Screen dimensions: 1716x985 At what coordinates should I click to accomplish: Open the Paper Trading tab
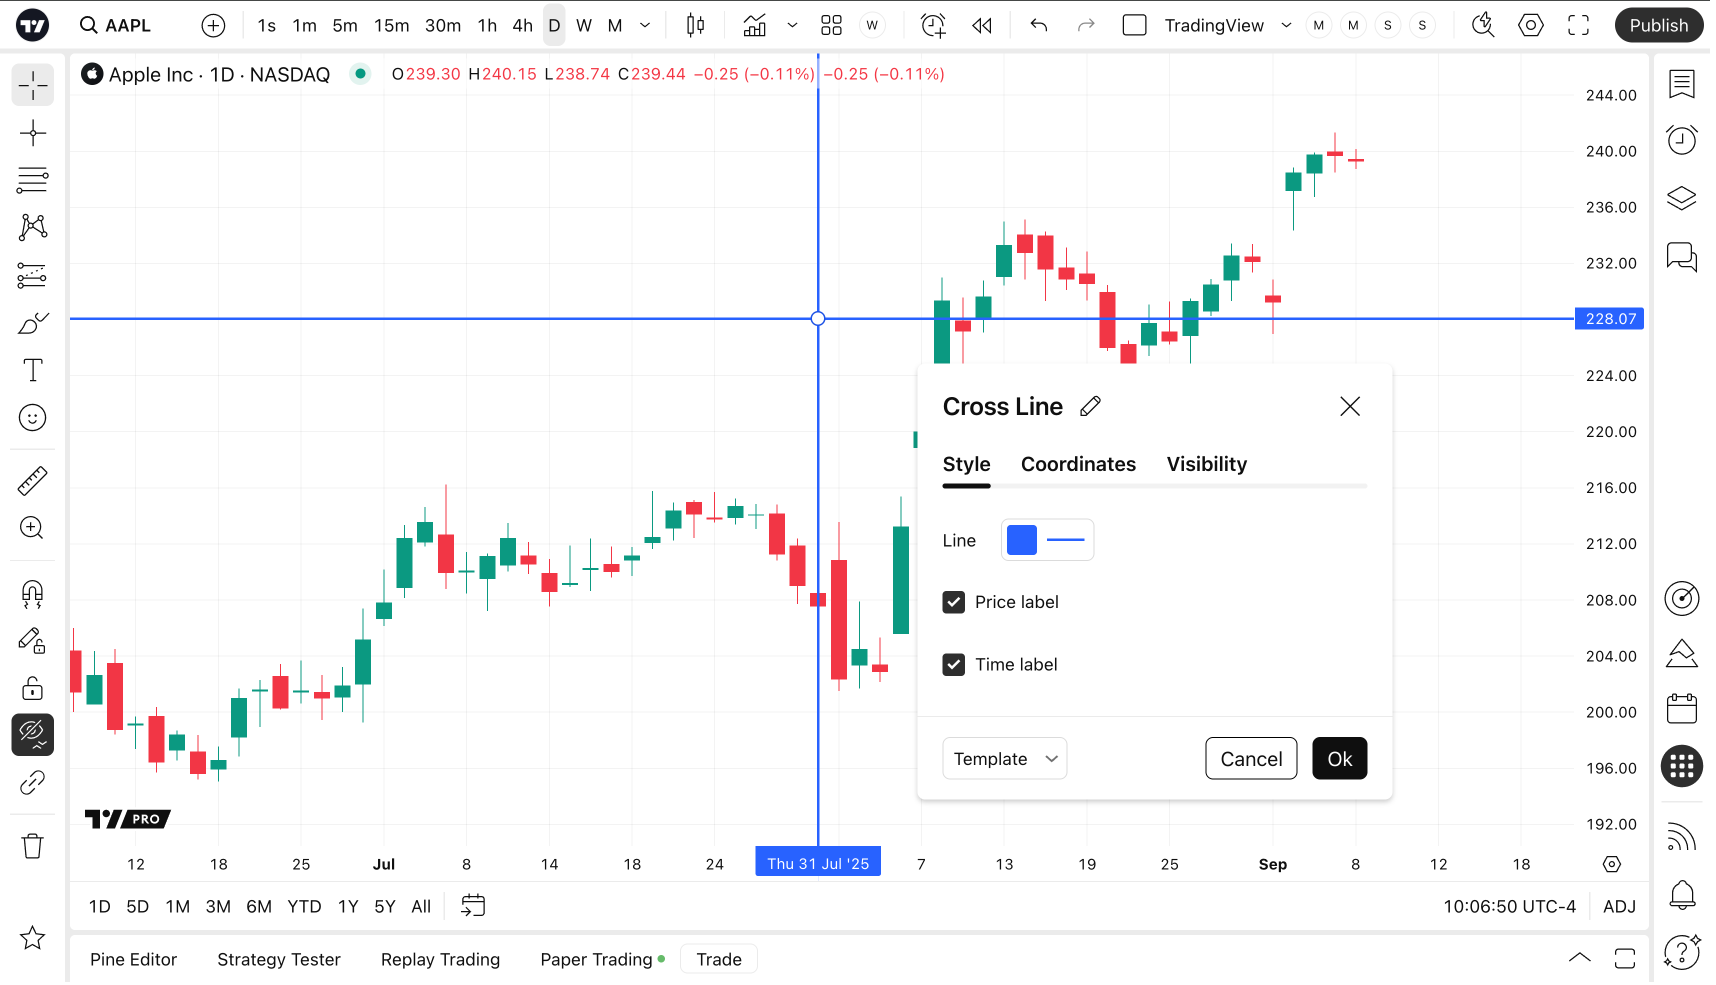[x=598, y=961]
